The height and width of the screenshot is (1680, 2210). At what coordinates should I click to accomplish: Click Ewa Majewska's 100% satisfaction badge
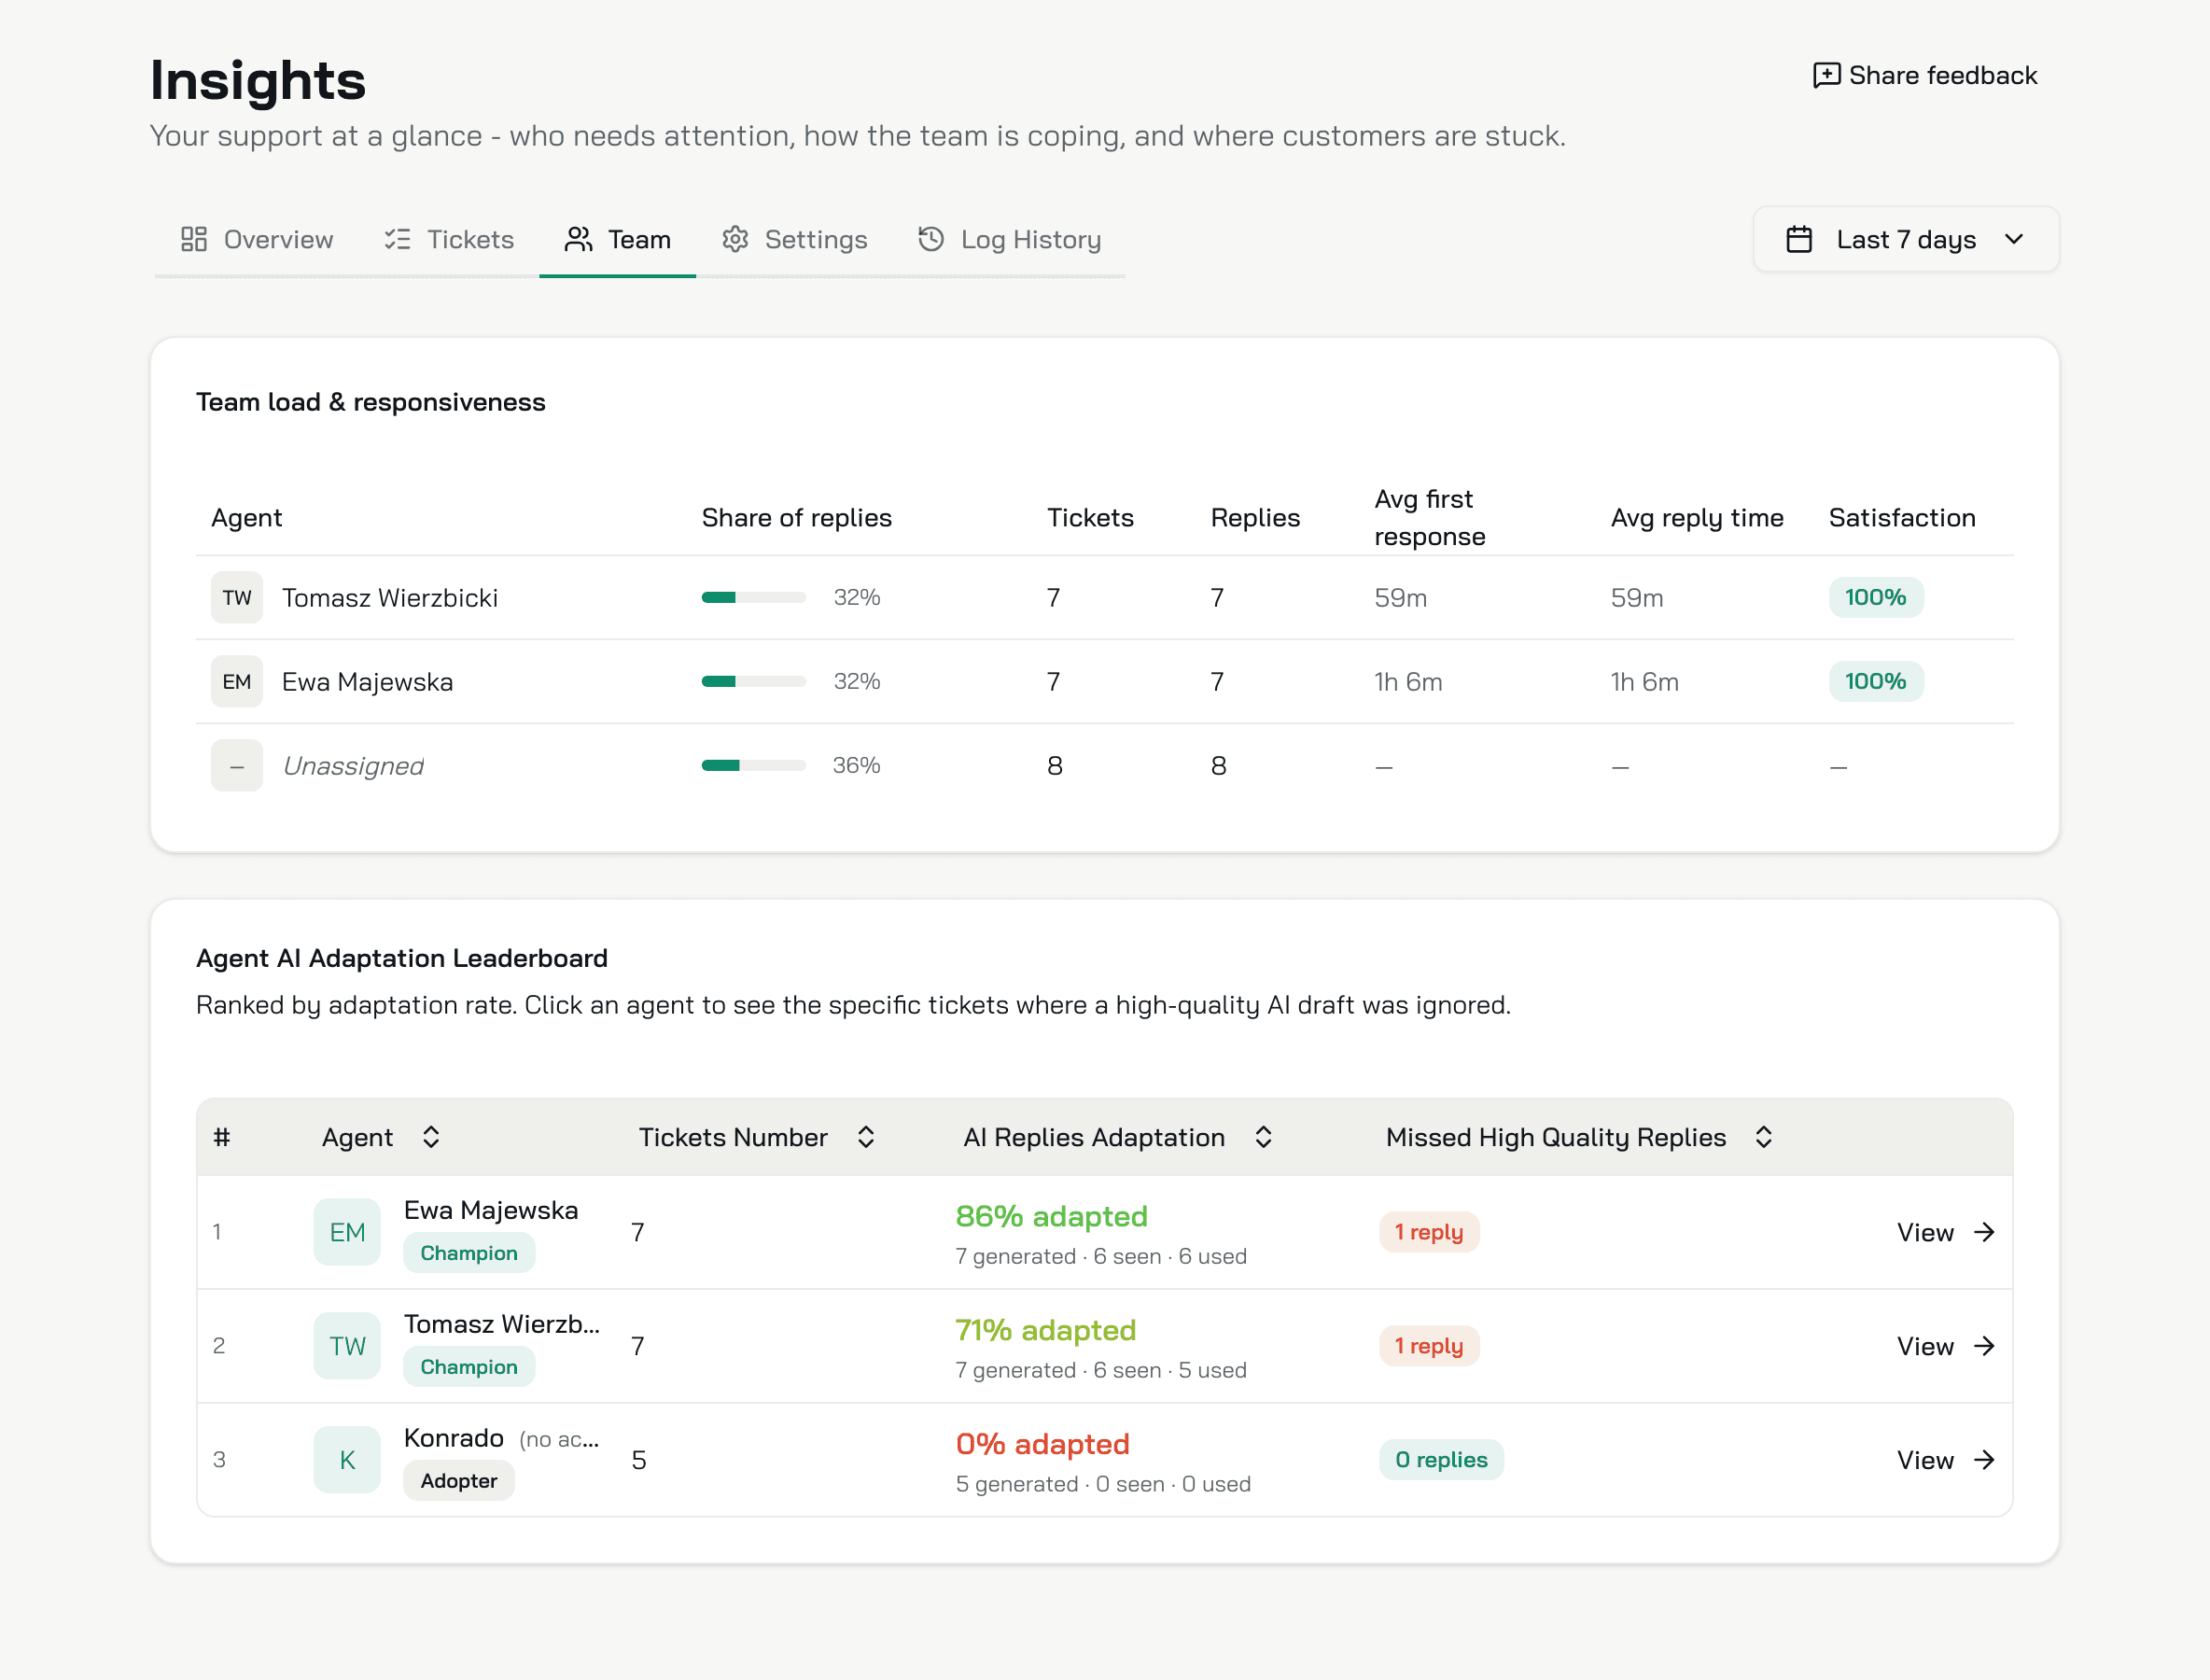pyautogui.click(x=1875, y=681)
